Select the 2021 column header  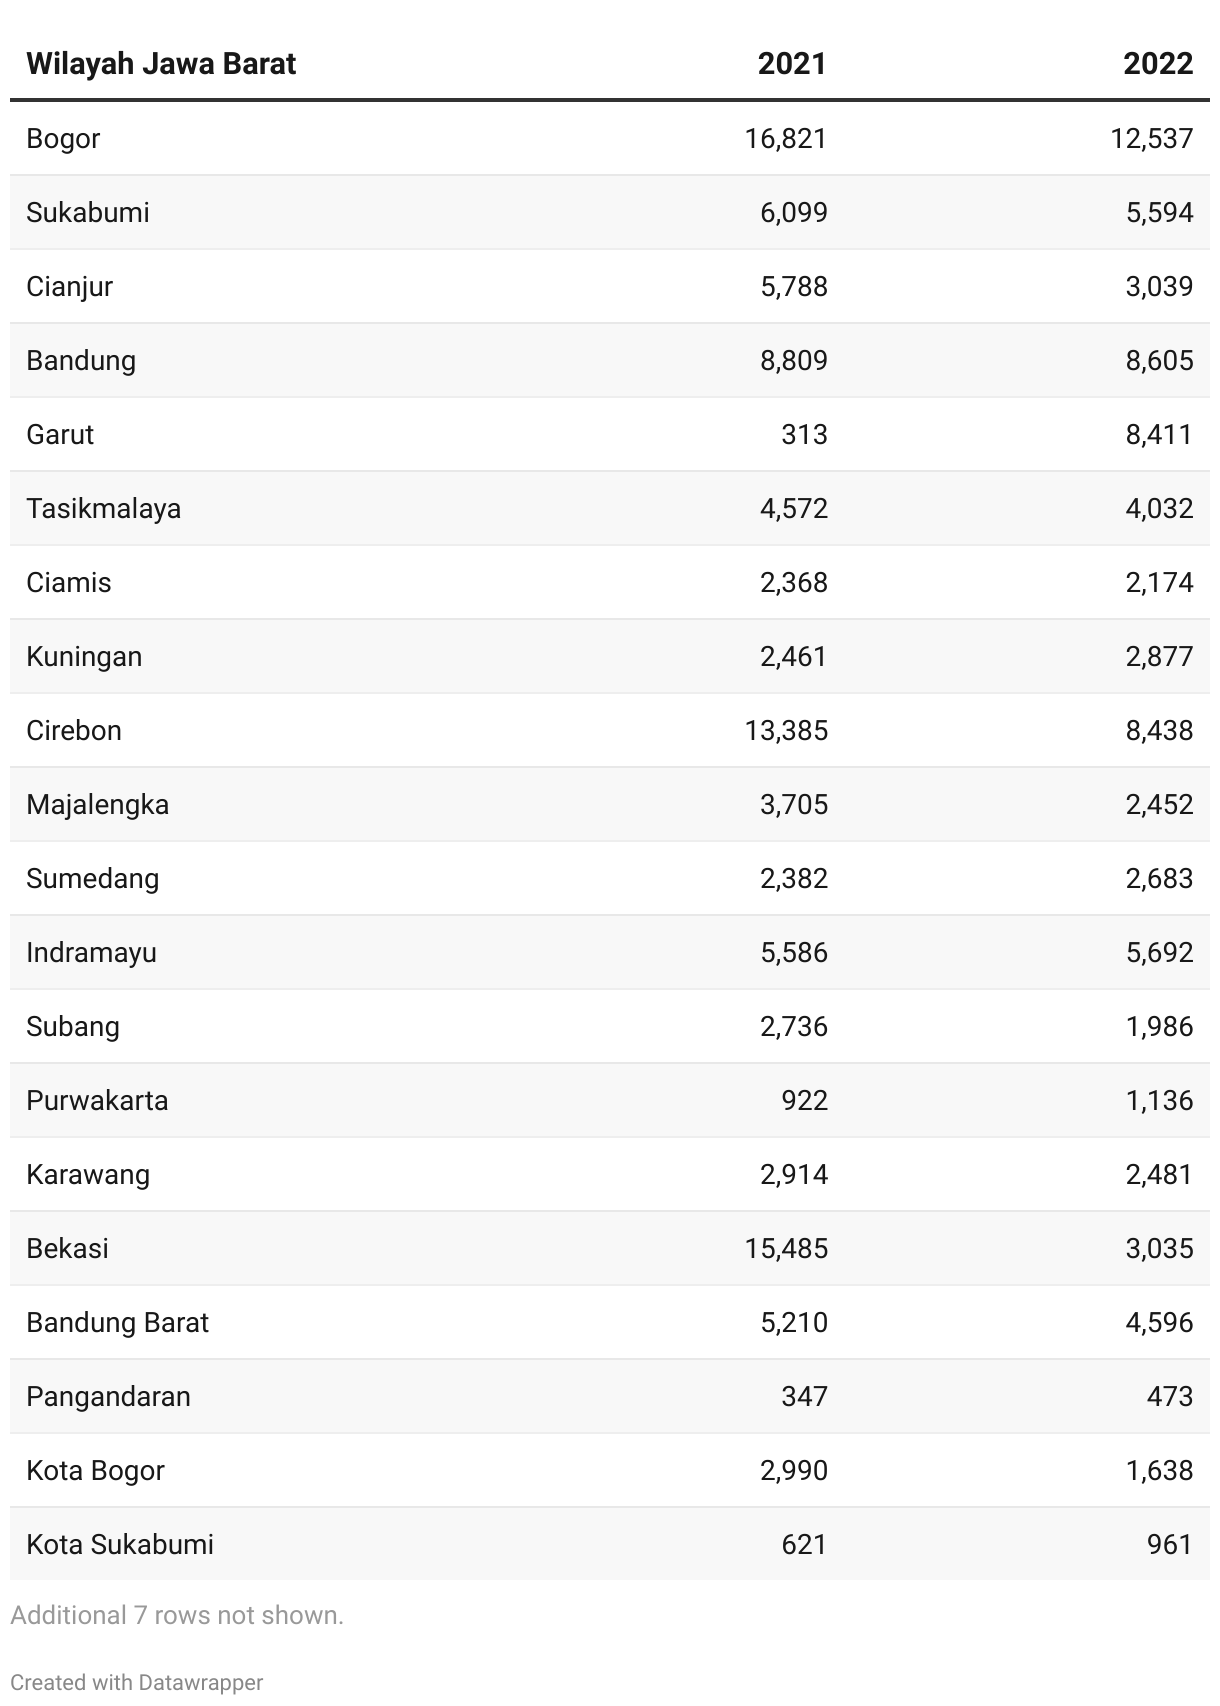792,64
